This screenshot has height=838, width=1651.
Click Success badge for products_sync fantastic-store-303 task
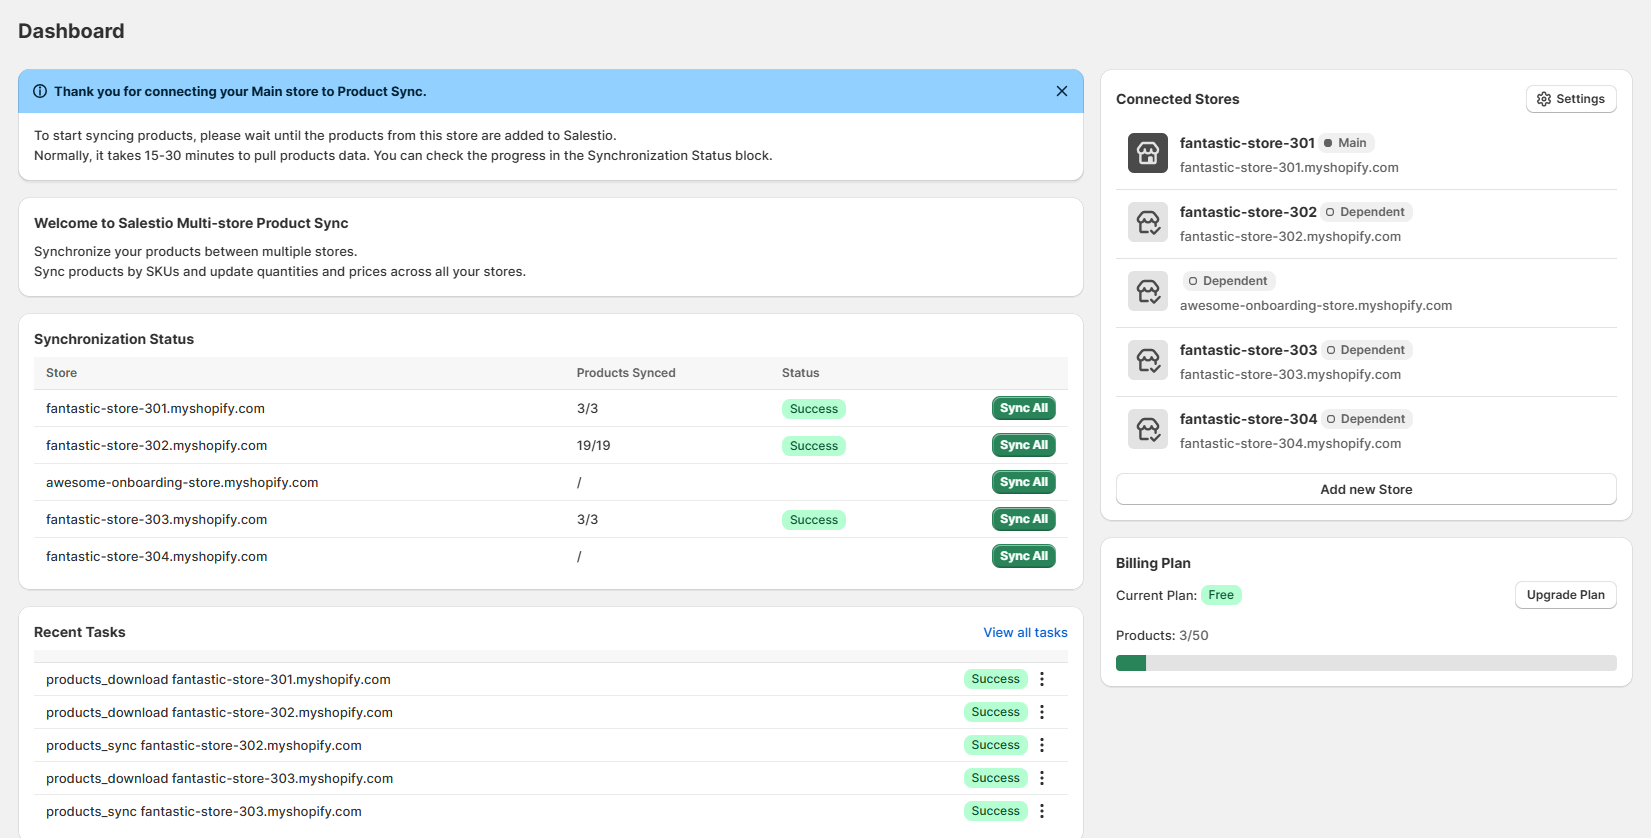coord(996,811)
